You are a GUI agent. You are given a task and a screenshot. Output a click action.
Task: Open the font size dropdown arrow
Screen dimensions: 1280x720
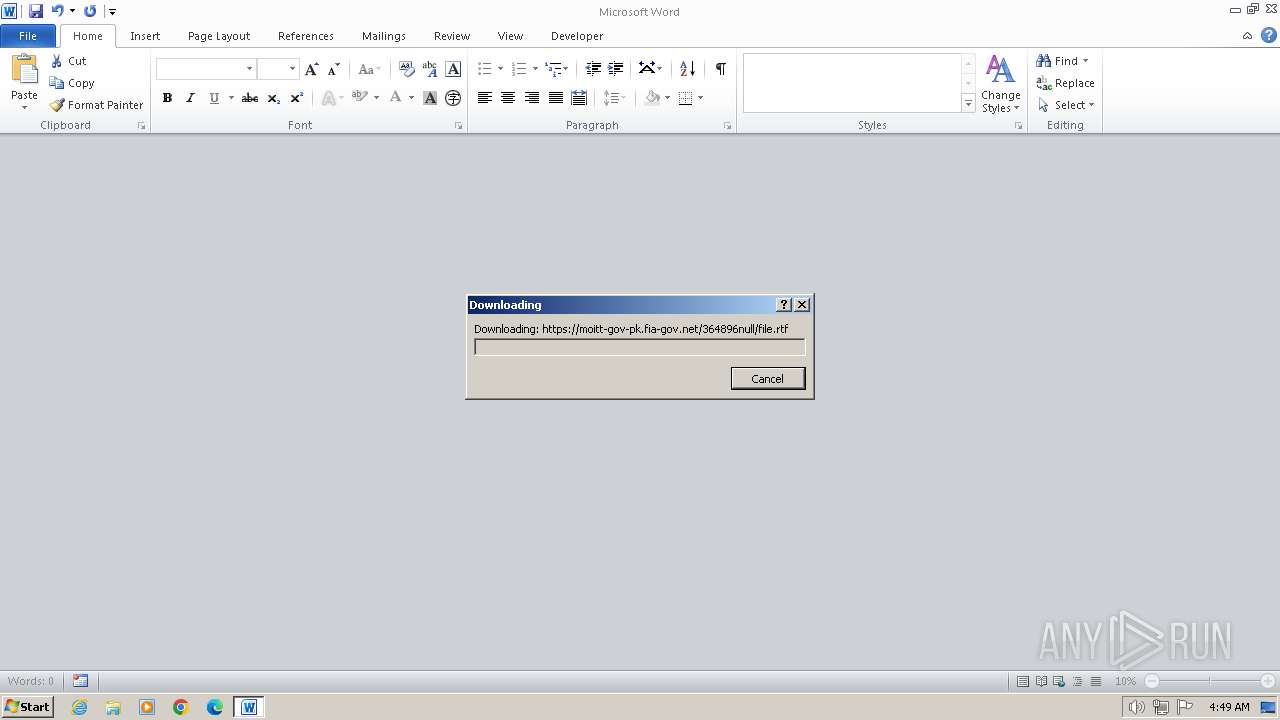[292, 69]
